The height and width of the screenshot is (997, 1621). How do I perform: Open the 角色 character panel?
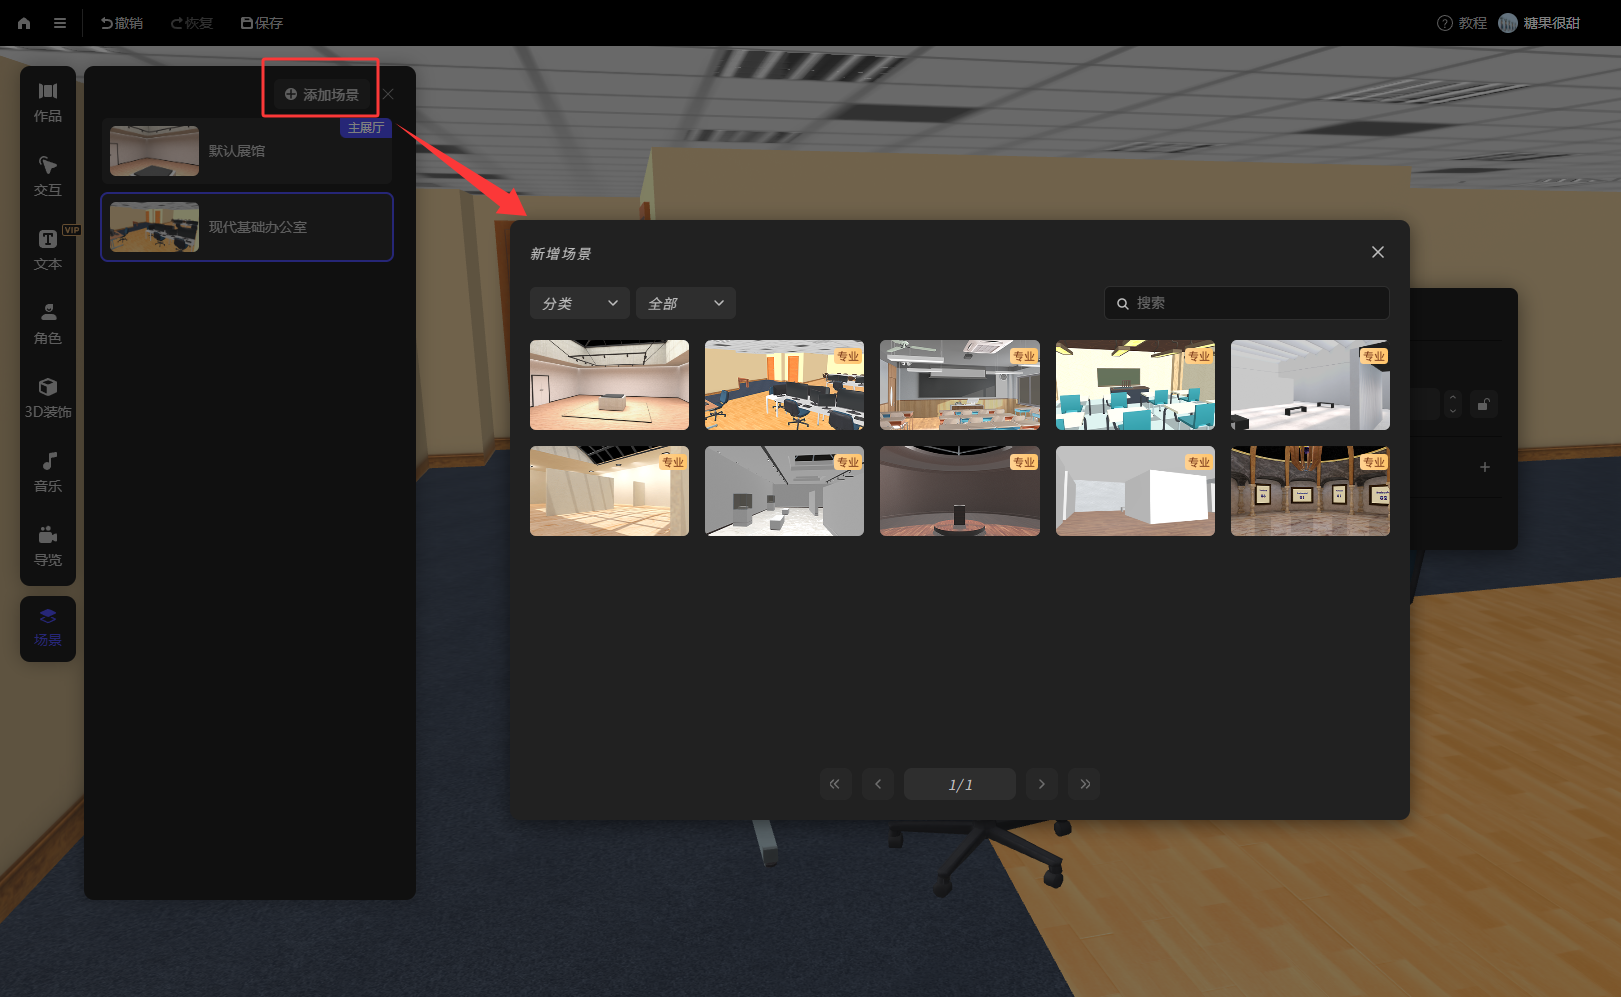click(48, 325)
